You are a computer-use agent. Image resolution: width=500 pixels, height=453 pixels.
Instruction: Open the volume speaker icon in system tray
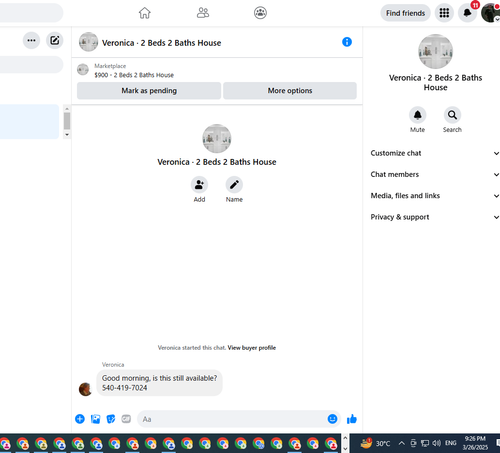[x=436, y=443]
